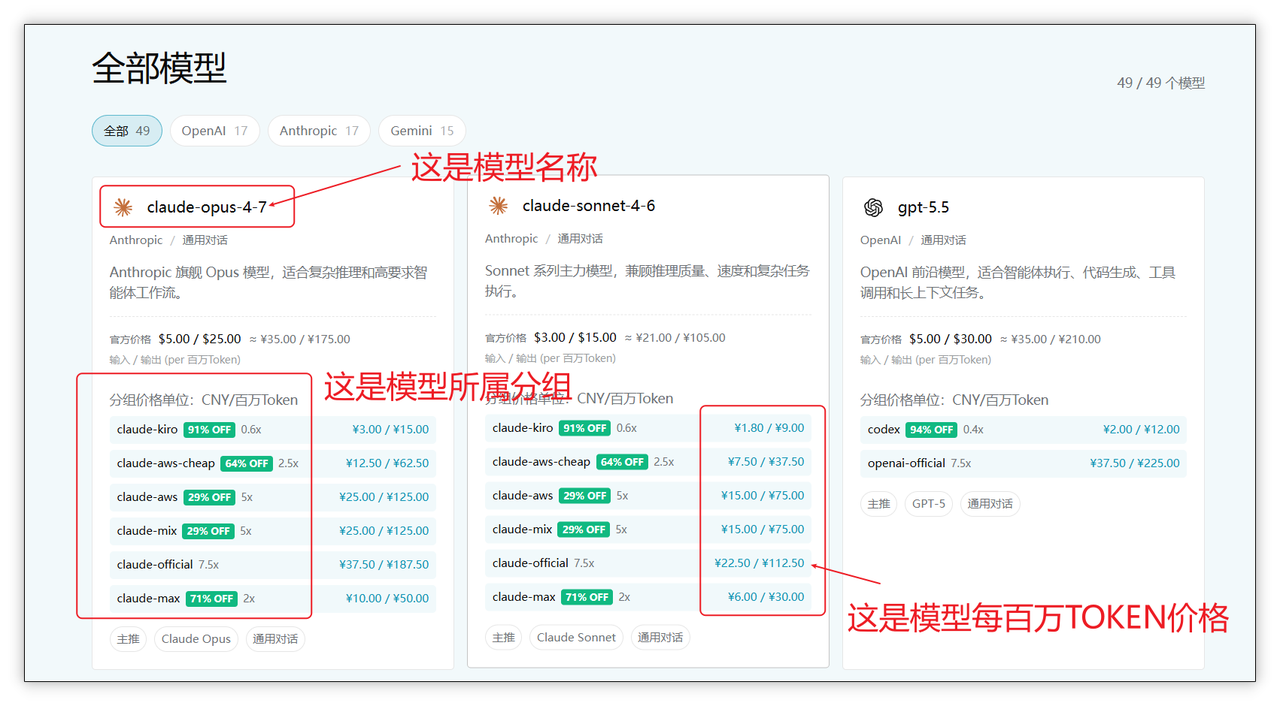Select the 全部 49 filter tab
Image resolution: width=1280 pixels, height=706 pixels.
127,131
